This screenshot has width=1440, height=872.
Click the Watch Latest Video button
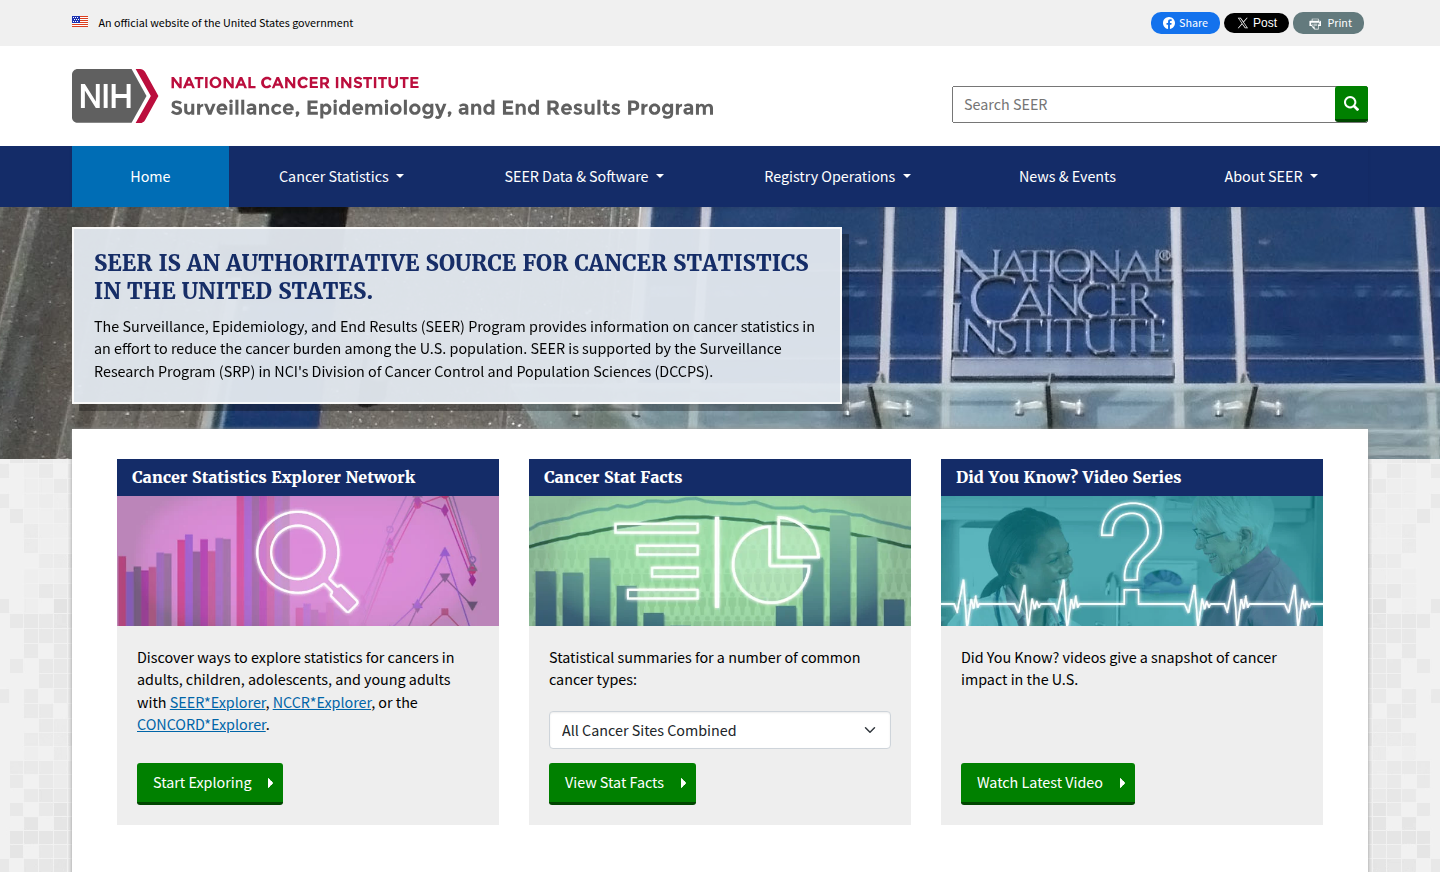tap(1048, 783)
